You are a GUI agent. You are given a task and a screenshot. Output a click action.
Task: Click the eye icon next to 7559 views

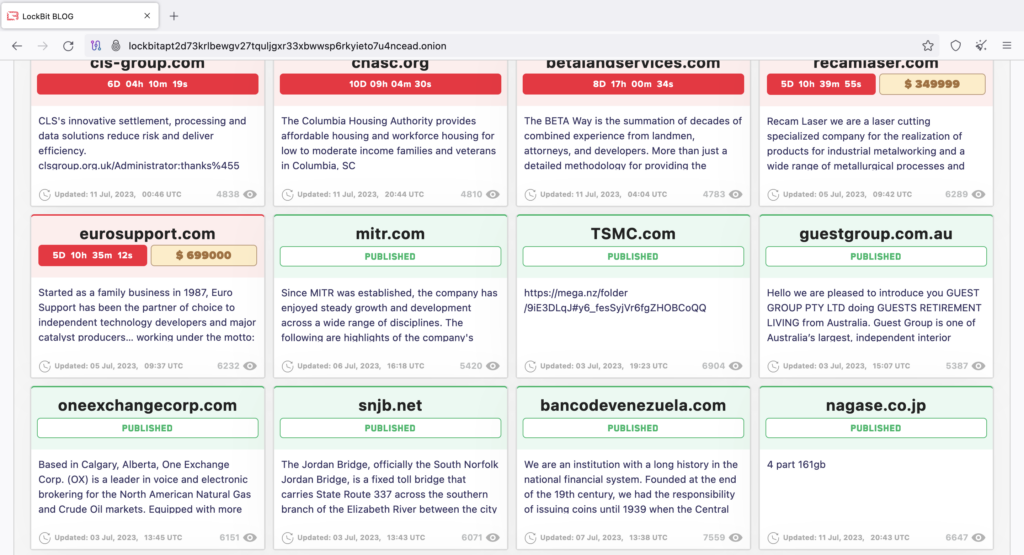pos(736,537)
